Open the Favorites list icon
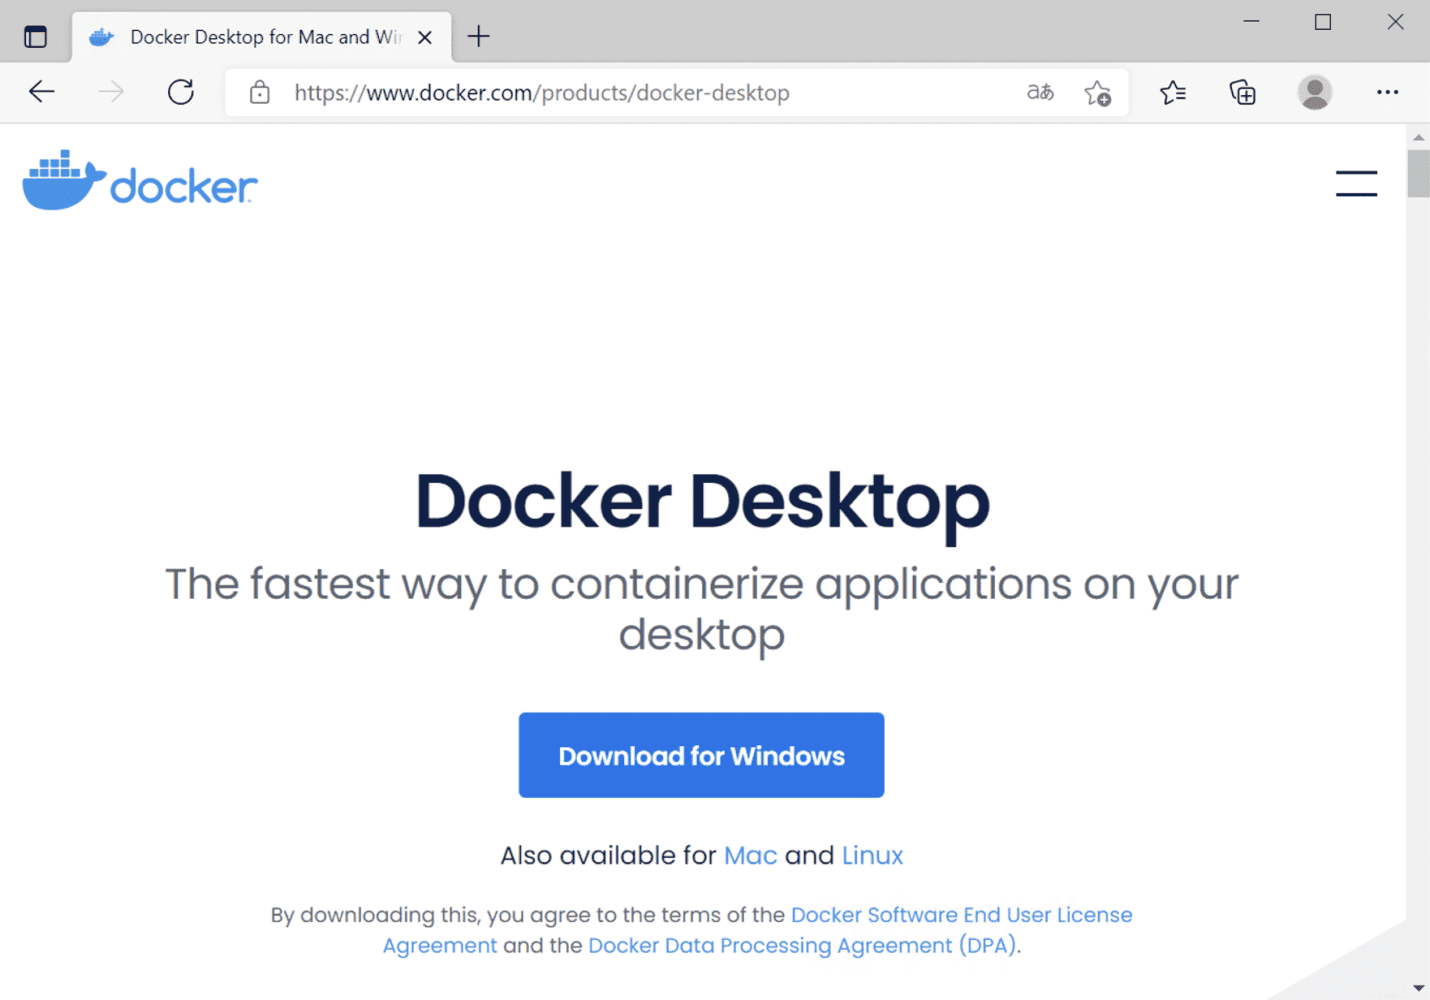Screen dimensions: 1430x1000 (1173, 93)
